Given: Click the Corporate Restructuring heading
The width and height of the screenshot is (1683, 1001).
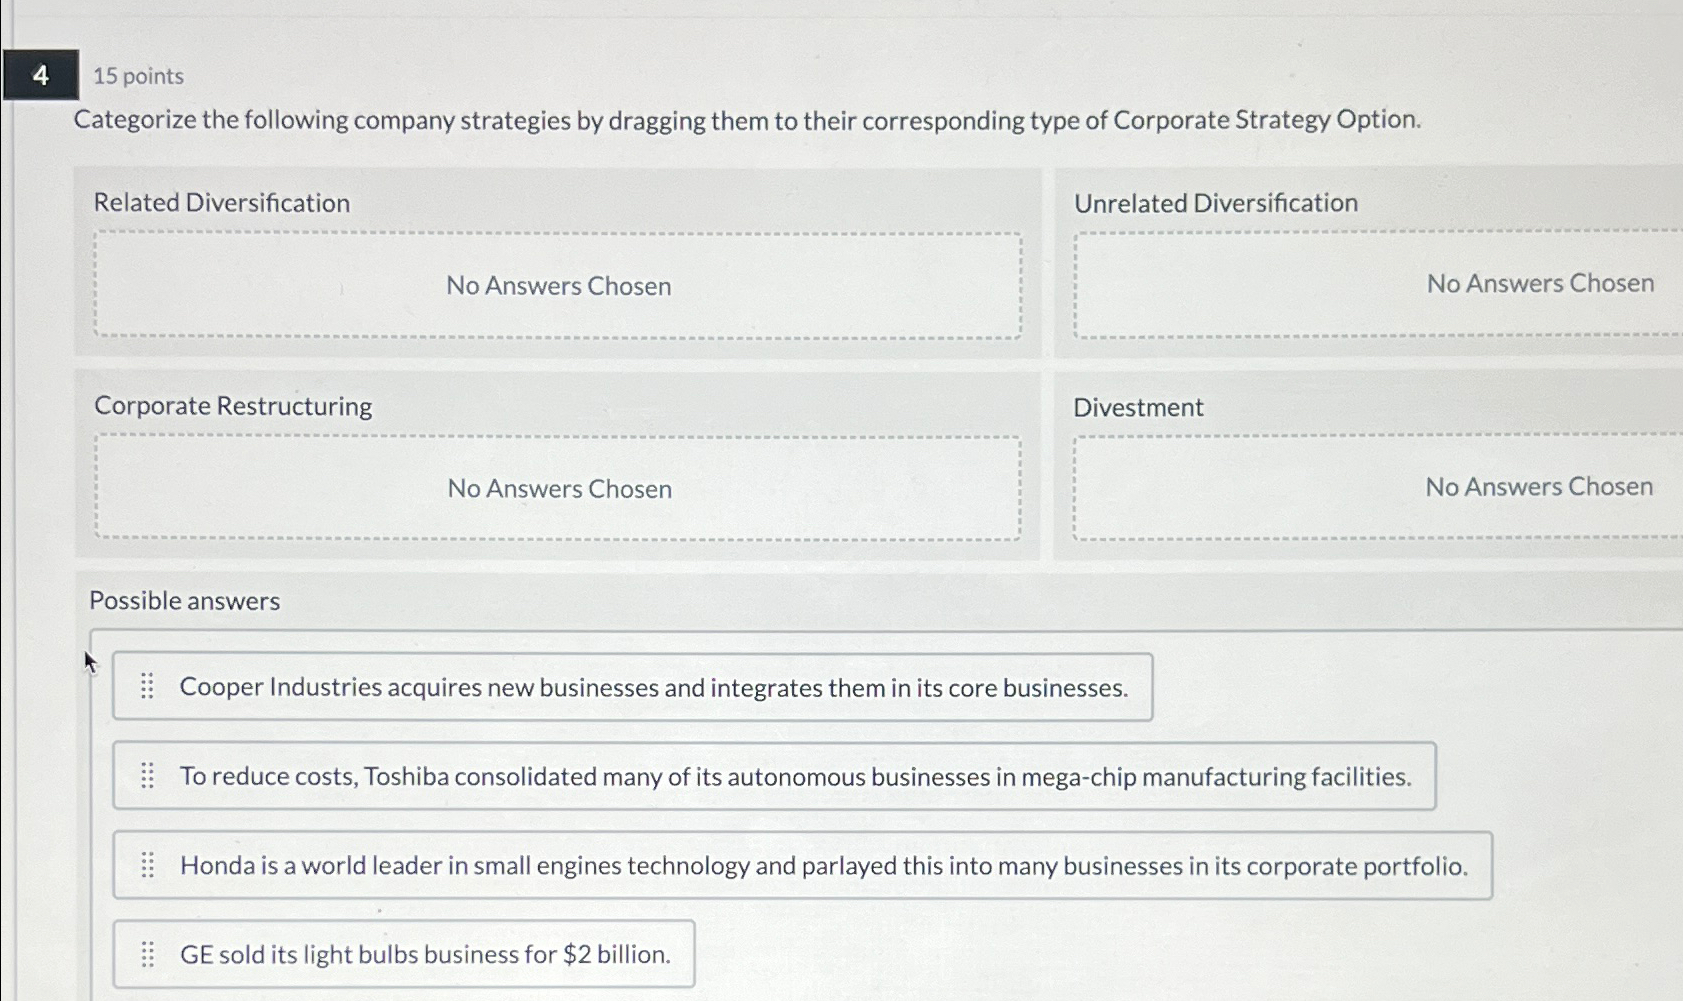Looking at the screenshot, I should pyautogui.click(x=233, y=406).
